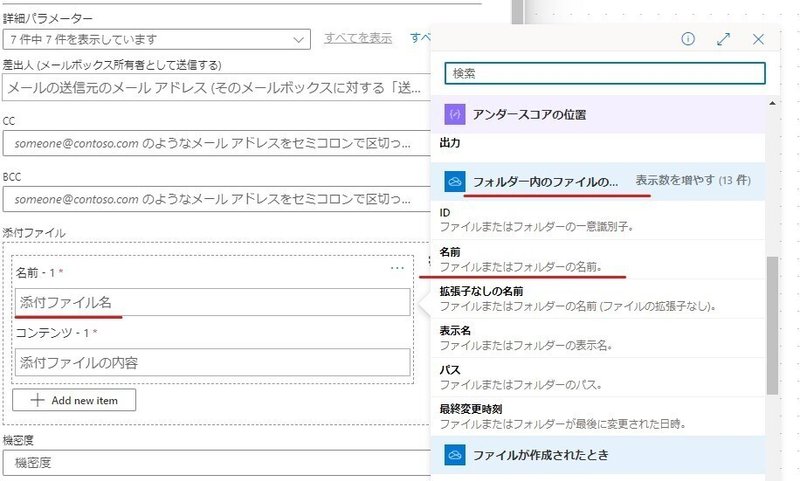Click the ファイルが作成されたとき section header

(598, 454)
